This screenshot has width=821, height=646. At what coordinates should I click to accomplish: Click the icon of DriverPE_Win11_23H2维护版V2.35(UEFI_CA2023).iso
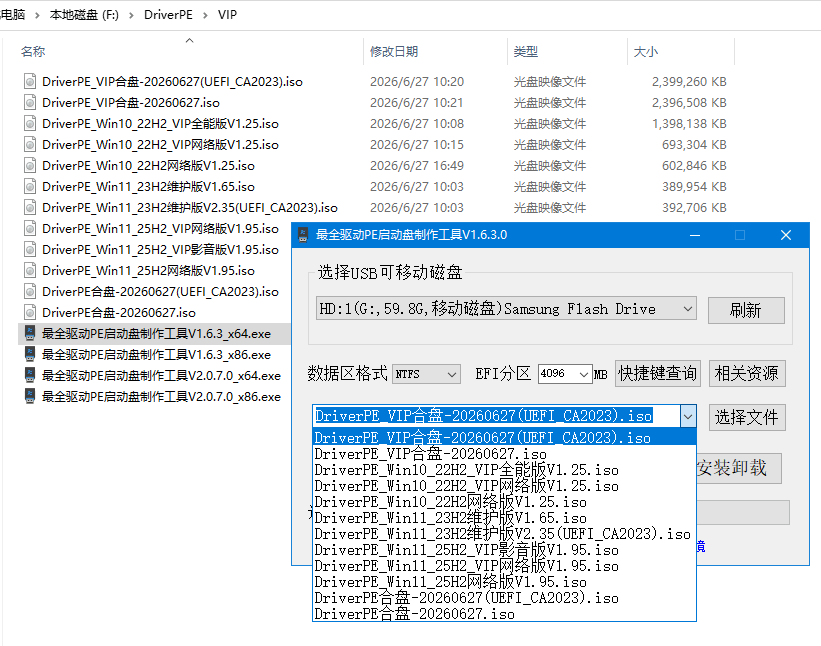click(x=30, y=207)
